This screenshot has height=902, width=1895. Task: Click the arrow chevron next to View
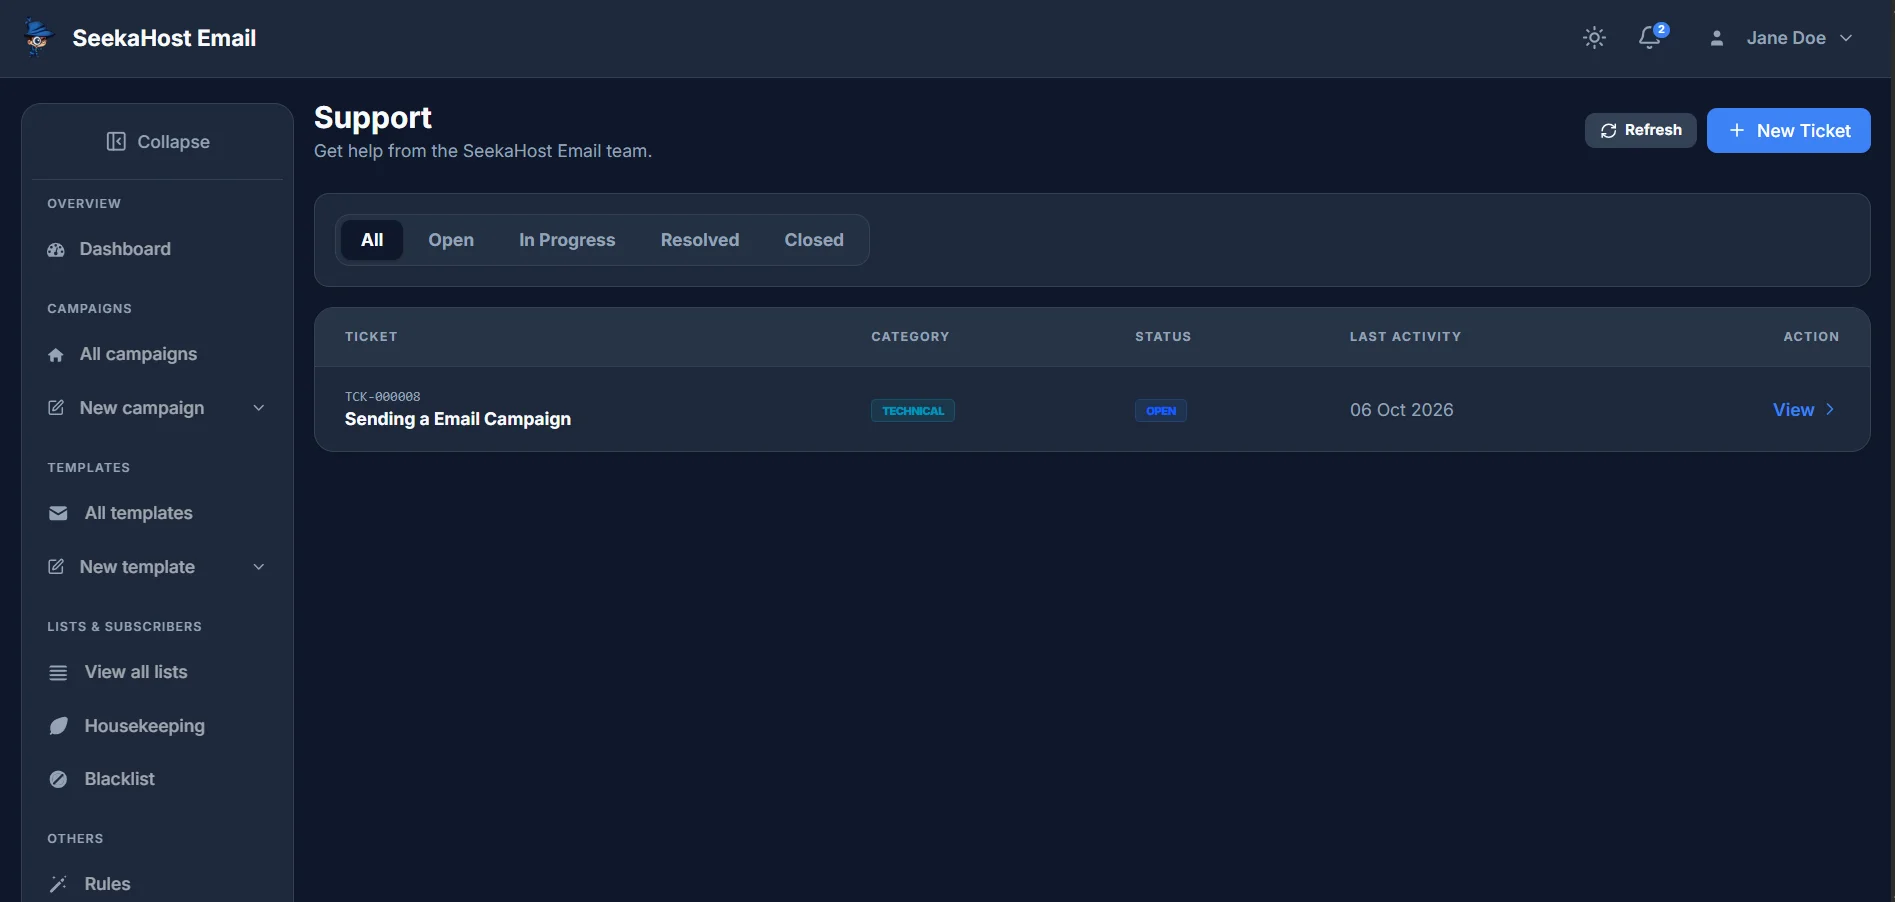[1830, 409]
